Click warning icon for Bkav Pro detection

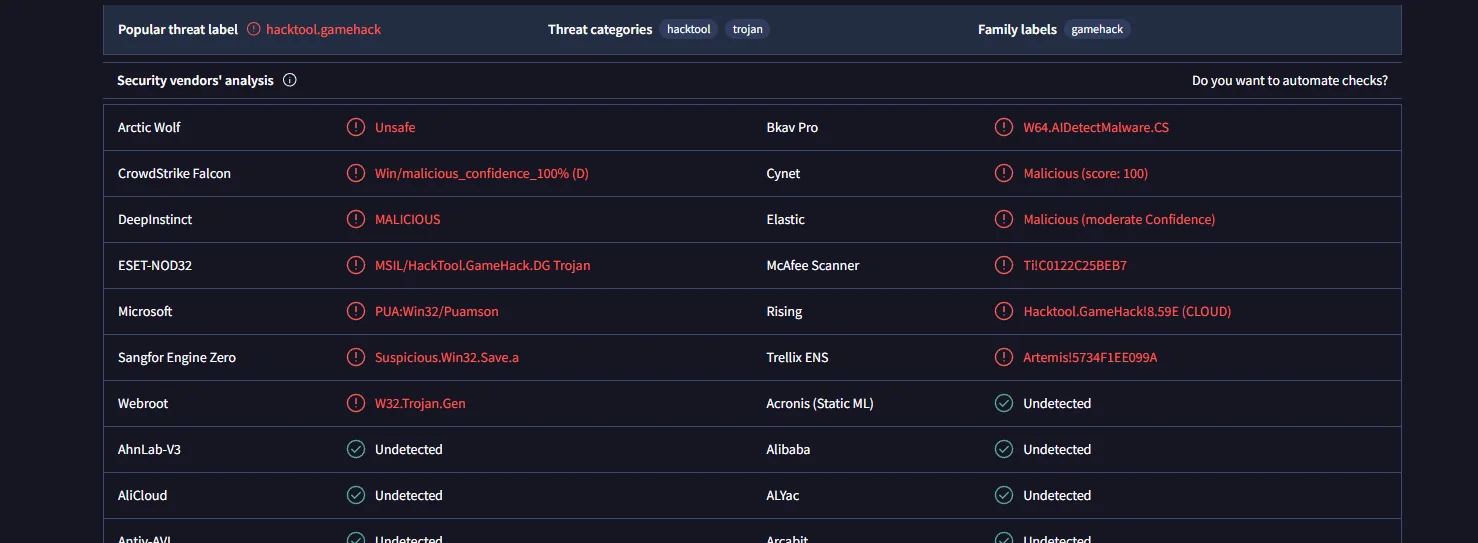[x=1004, y=128]
